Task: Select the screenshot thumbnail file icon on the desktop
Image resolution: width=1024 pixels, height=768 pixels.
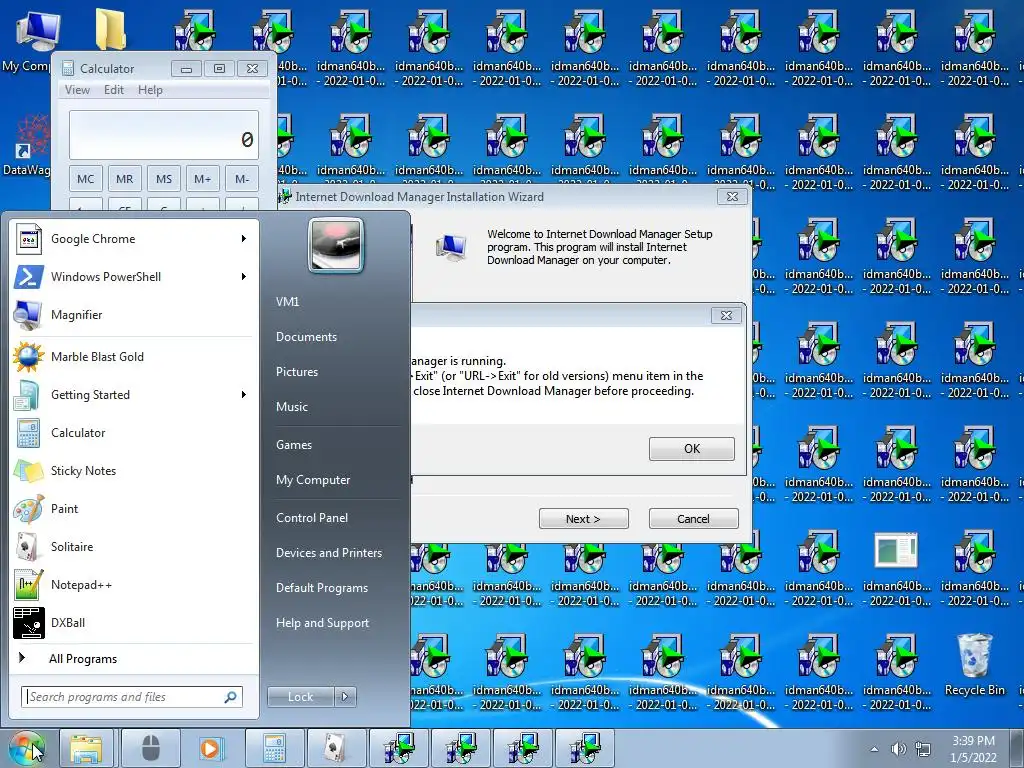Action: point(896,550)
